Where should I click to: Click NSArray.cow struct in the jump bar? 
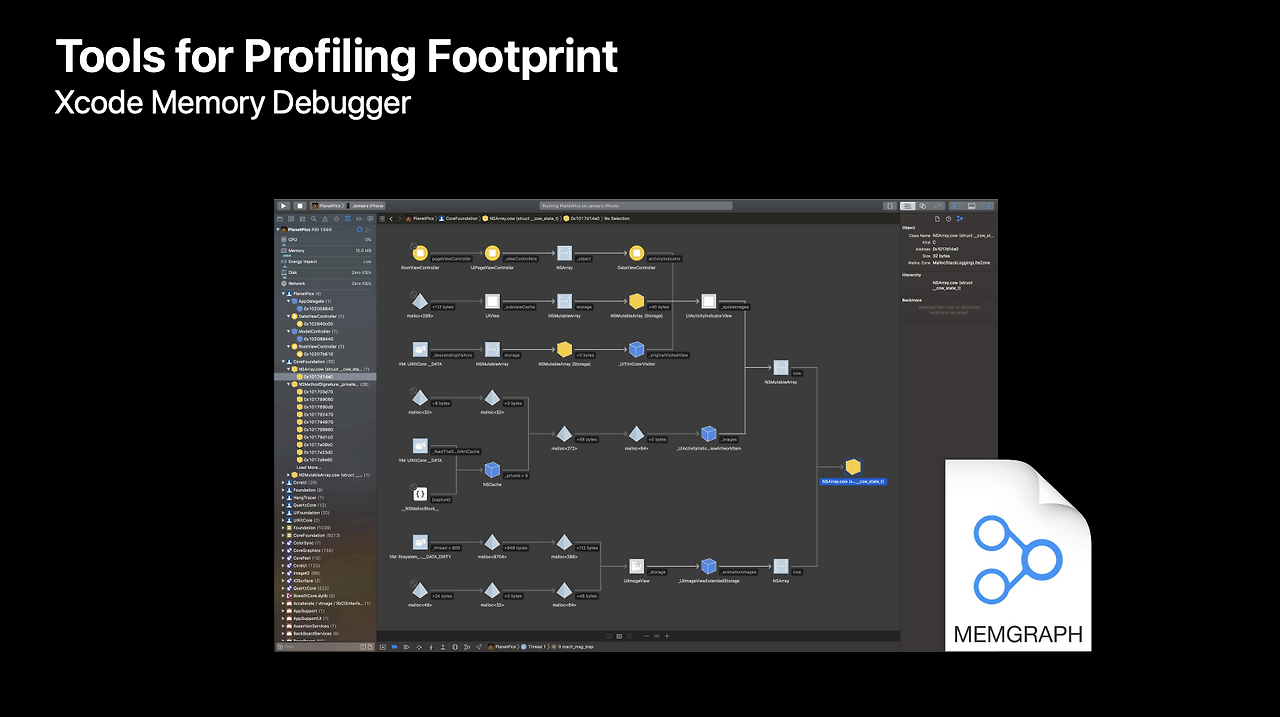(x=521, y=218)
